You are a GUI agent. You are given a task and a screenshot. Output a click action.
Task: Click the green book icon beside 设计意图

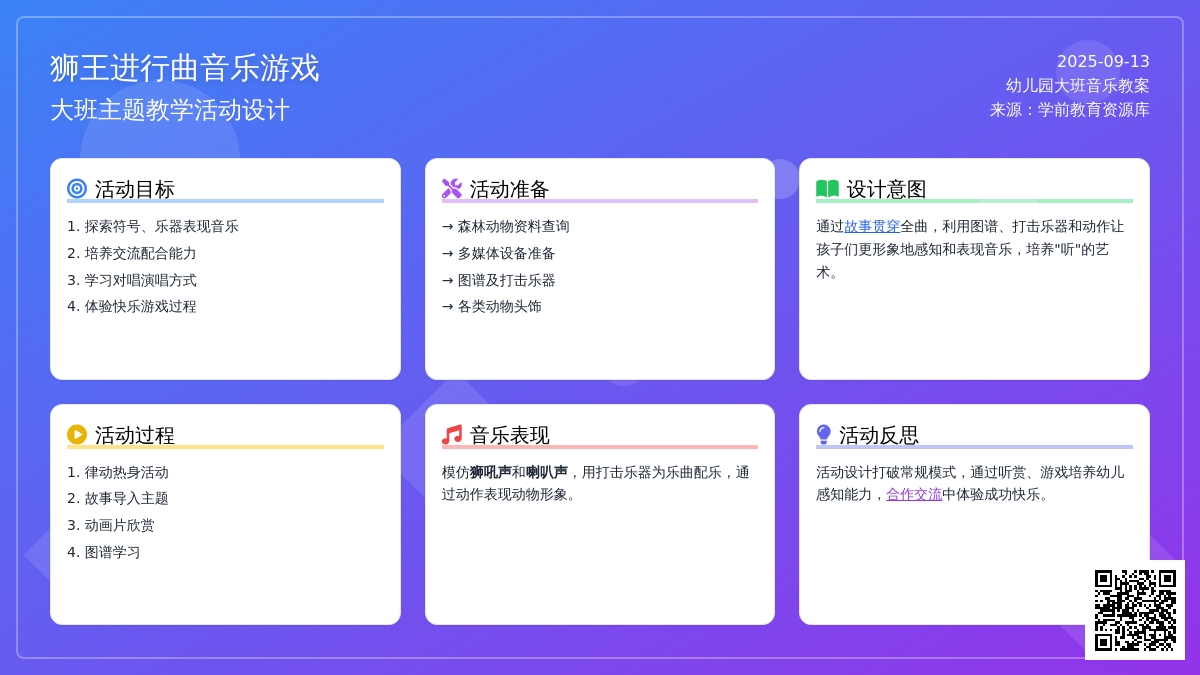coord(827,188)
